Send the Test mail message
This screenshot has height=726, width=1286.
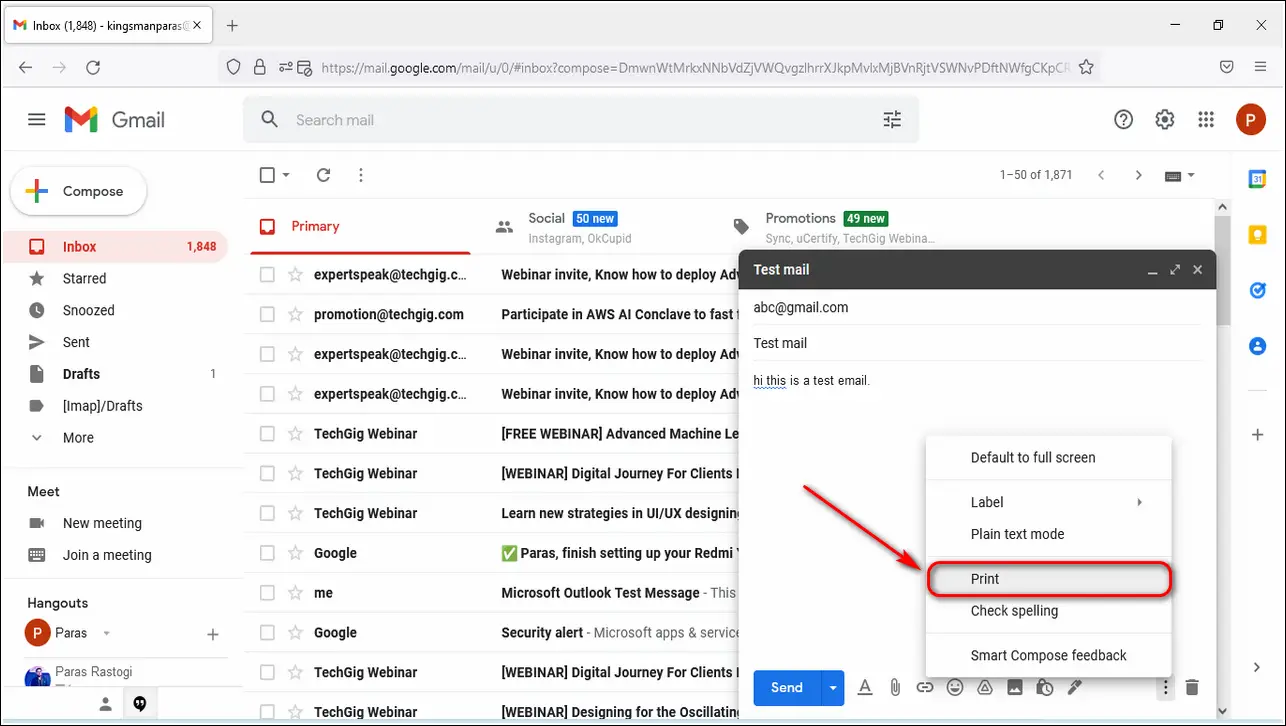tap(786, 687)
